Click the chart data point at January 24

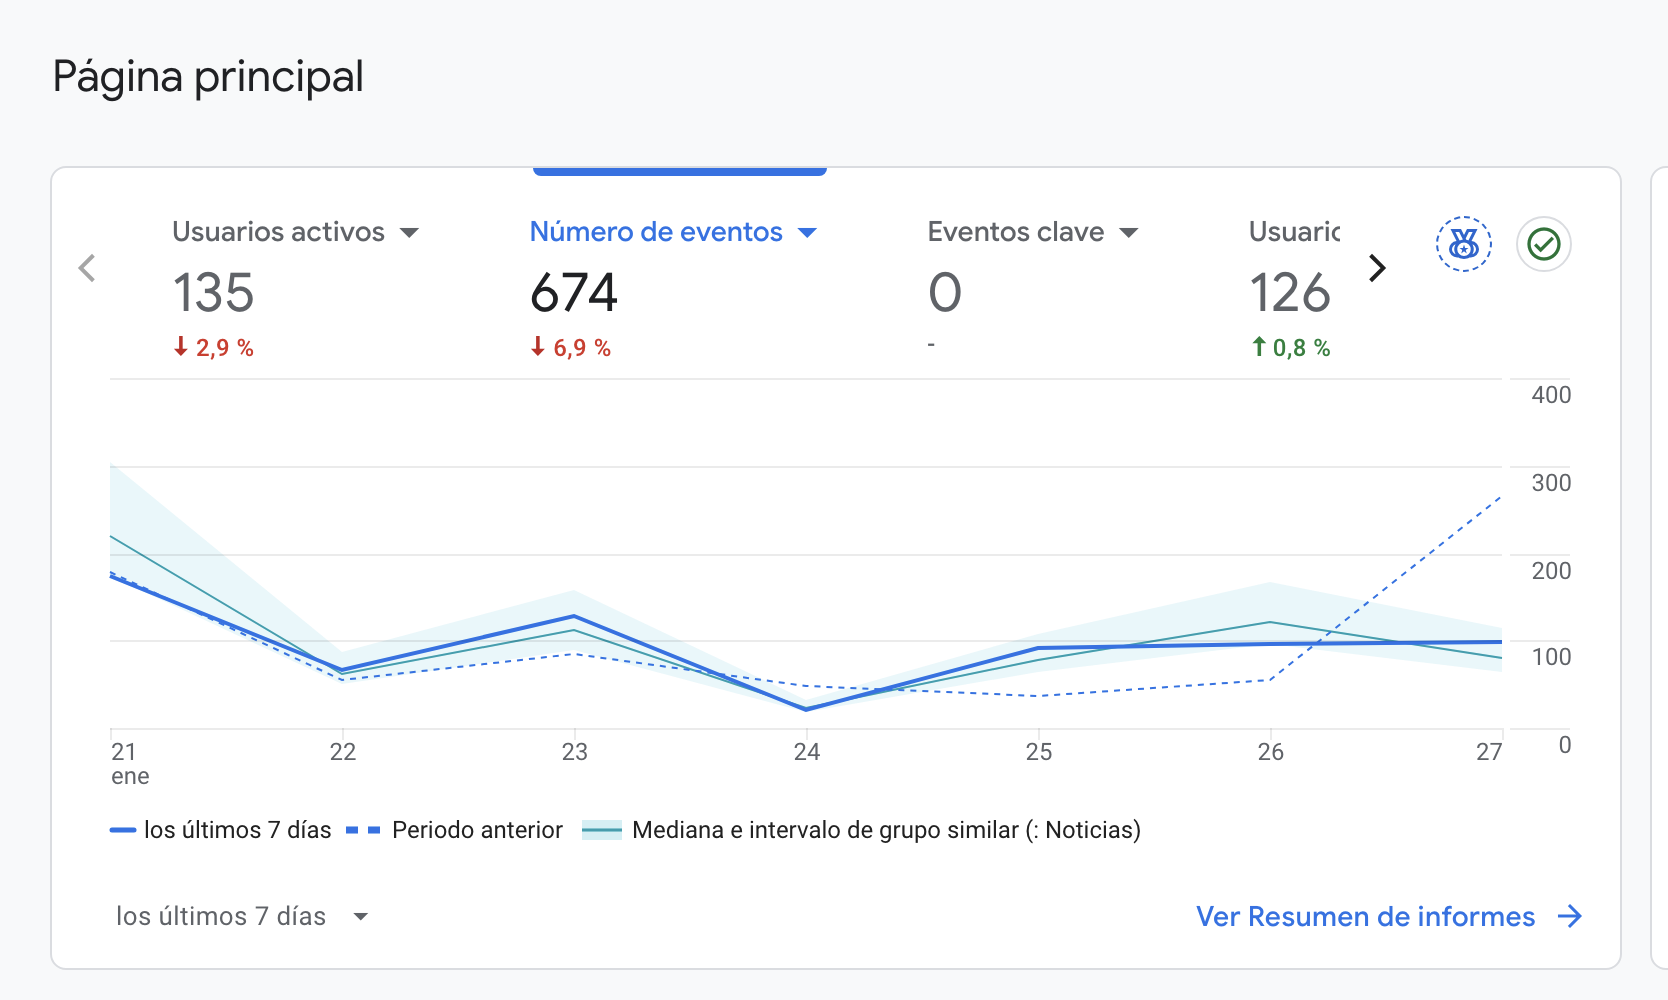(807, 709)
